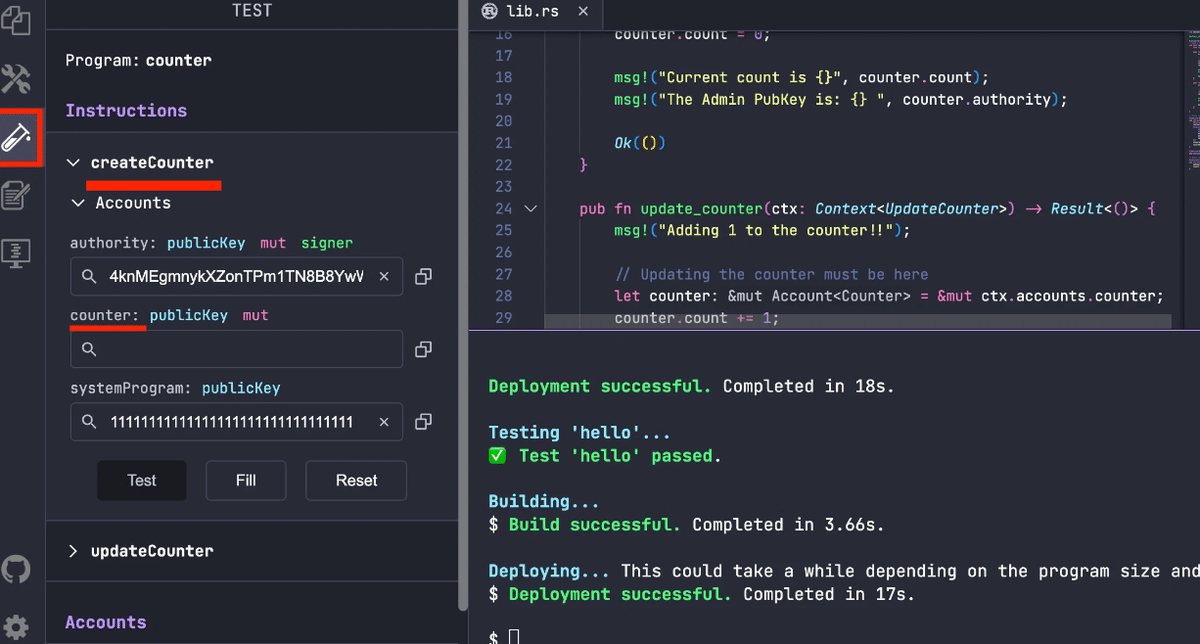Viewport: 1200px width, 644px height.
Task: Click the comment on line 27
Action: (x=771, y=274)
